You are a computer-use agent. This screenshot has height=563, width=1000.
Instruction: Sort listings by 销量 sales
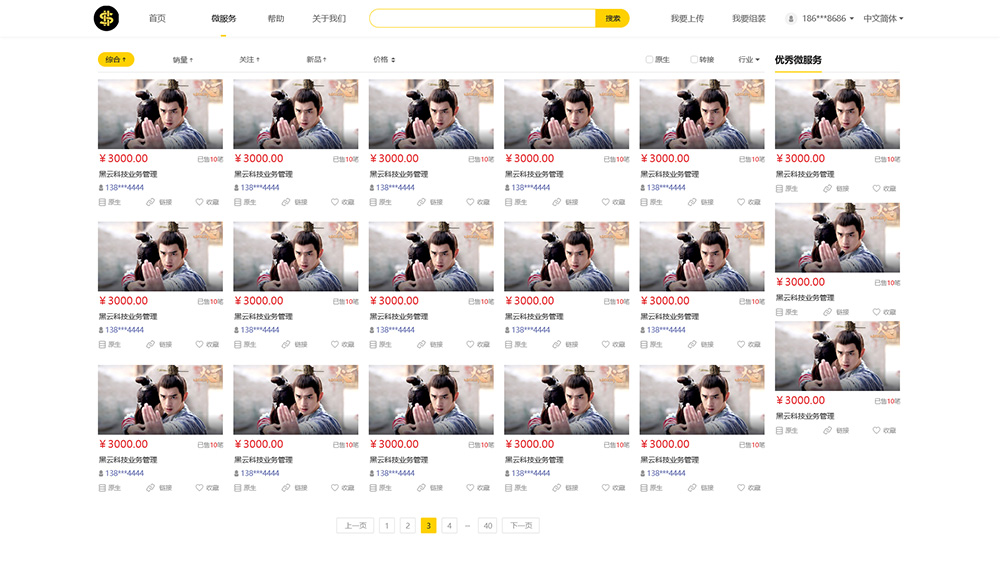coord(183,59)
